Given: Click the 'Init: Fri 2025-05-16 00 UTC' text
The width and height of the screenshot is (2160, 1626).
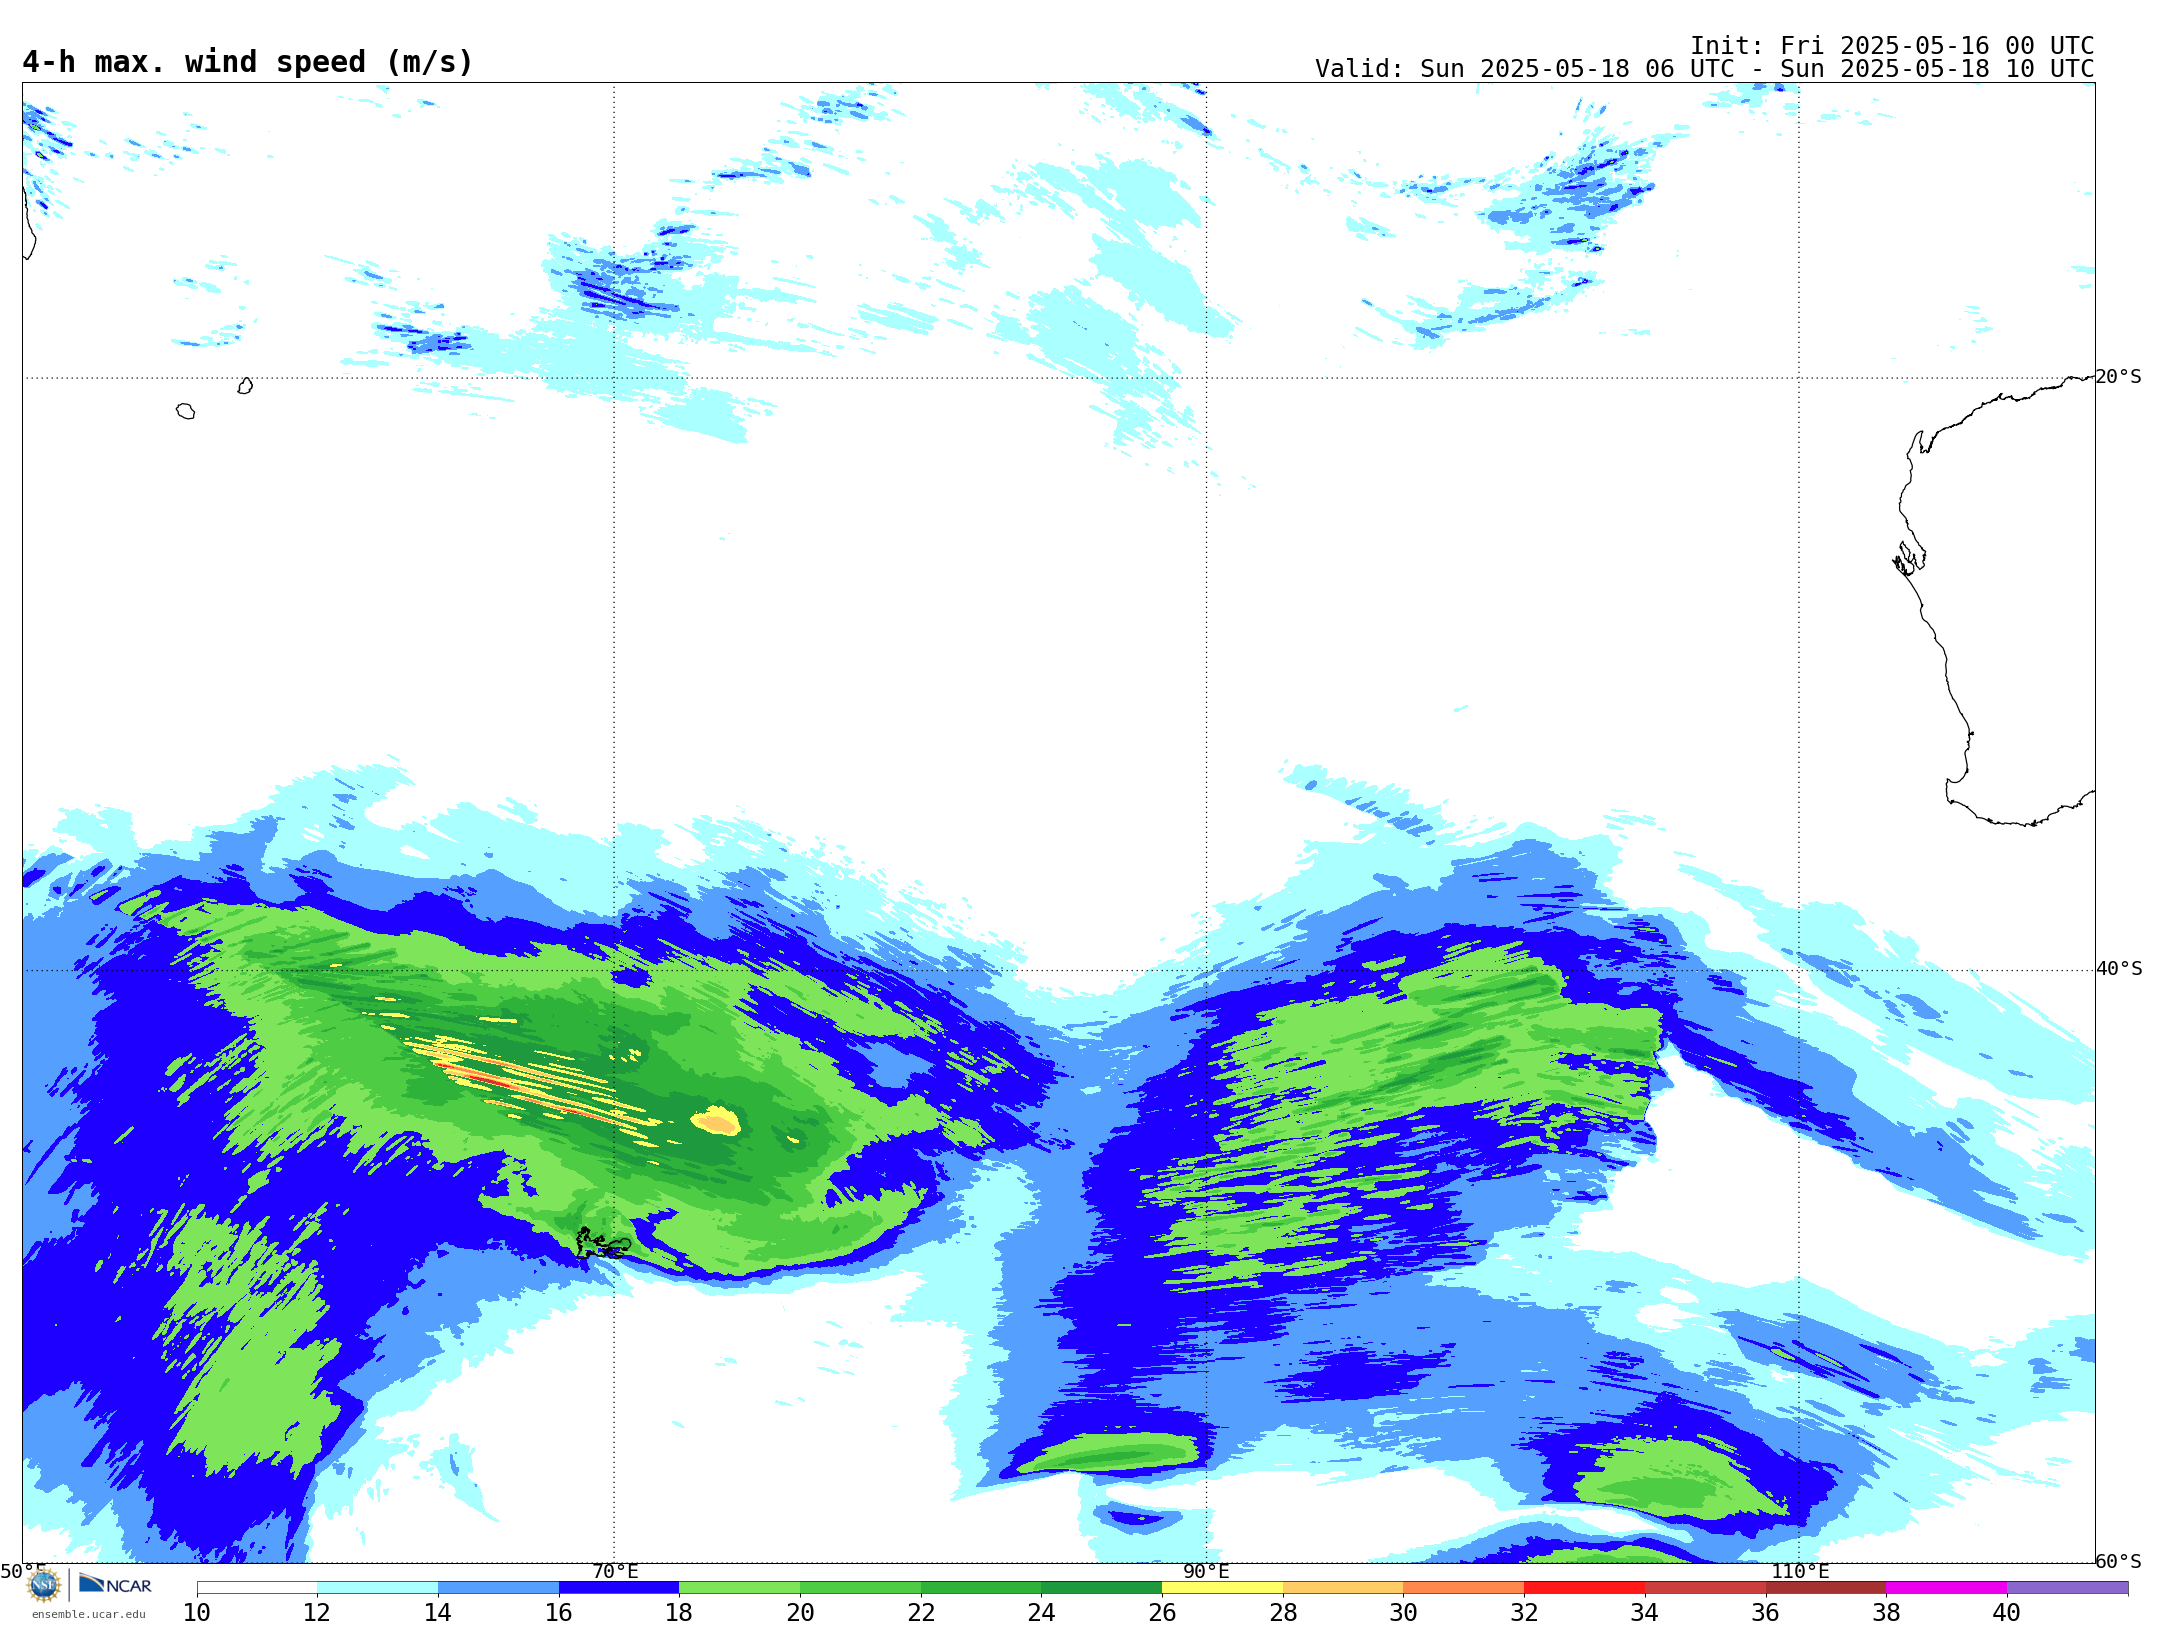Looking at the screenshot, I should click(x=1892, y=46).
